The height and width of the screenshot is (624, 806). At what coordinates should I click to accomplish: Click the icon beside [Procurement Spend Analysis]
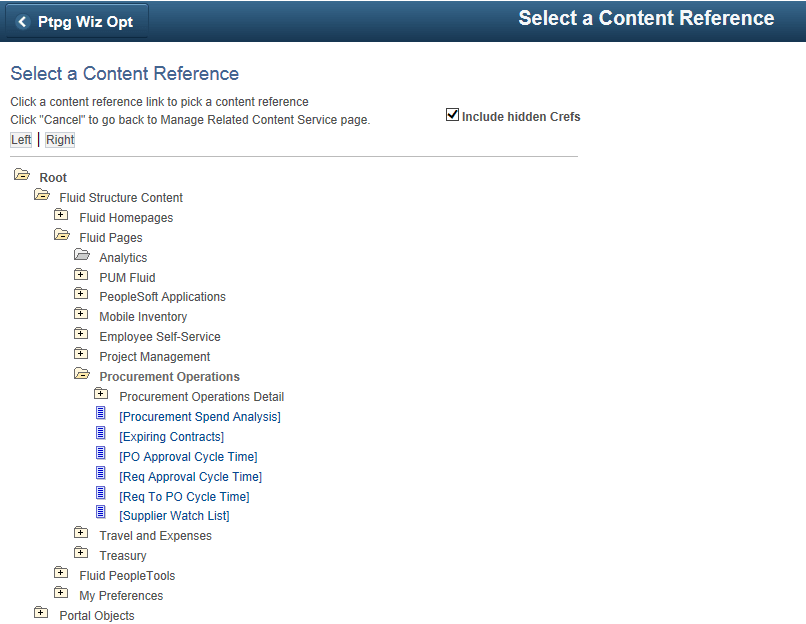[101, 416]
